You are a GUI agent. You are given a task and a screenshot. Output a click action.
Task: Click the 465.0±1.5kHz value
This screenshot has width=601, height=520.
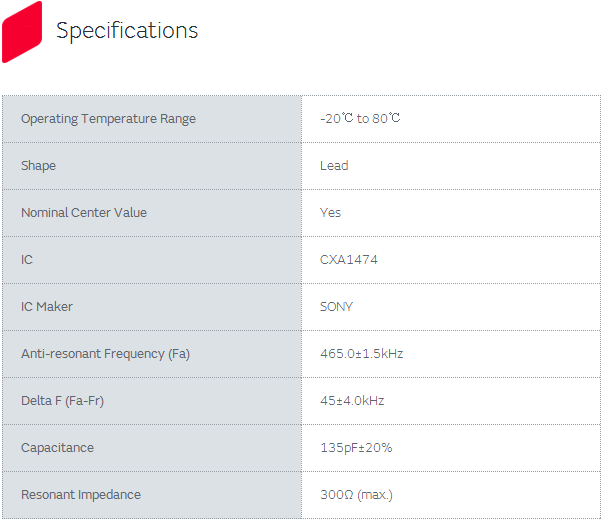pos(361,354)
